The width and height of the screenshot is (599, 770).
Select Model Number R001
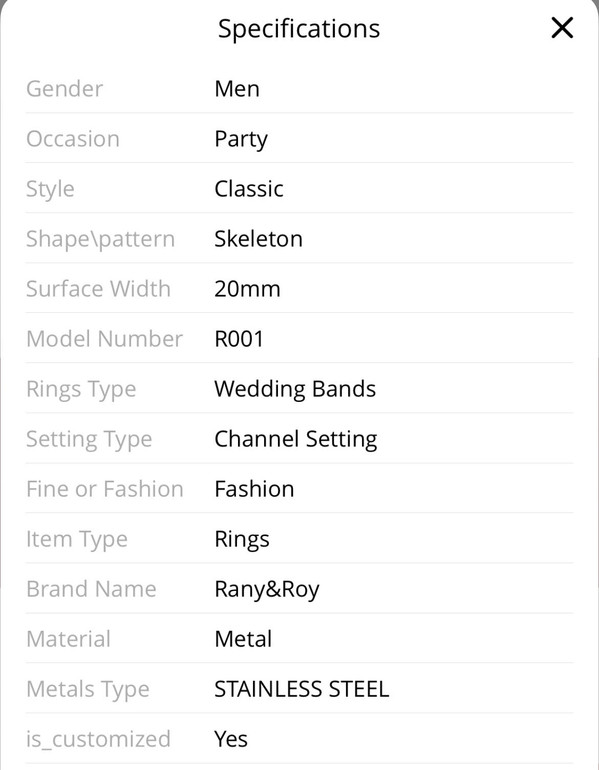pos(239,339)
